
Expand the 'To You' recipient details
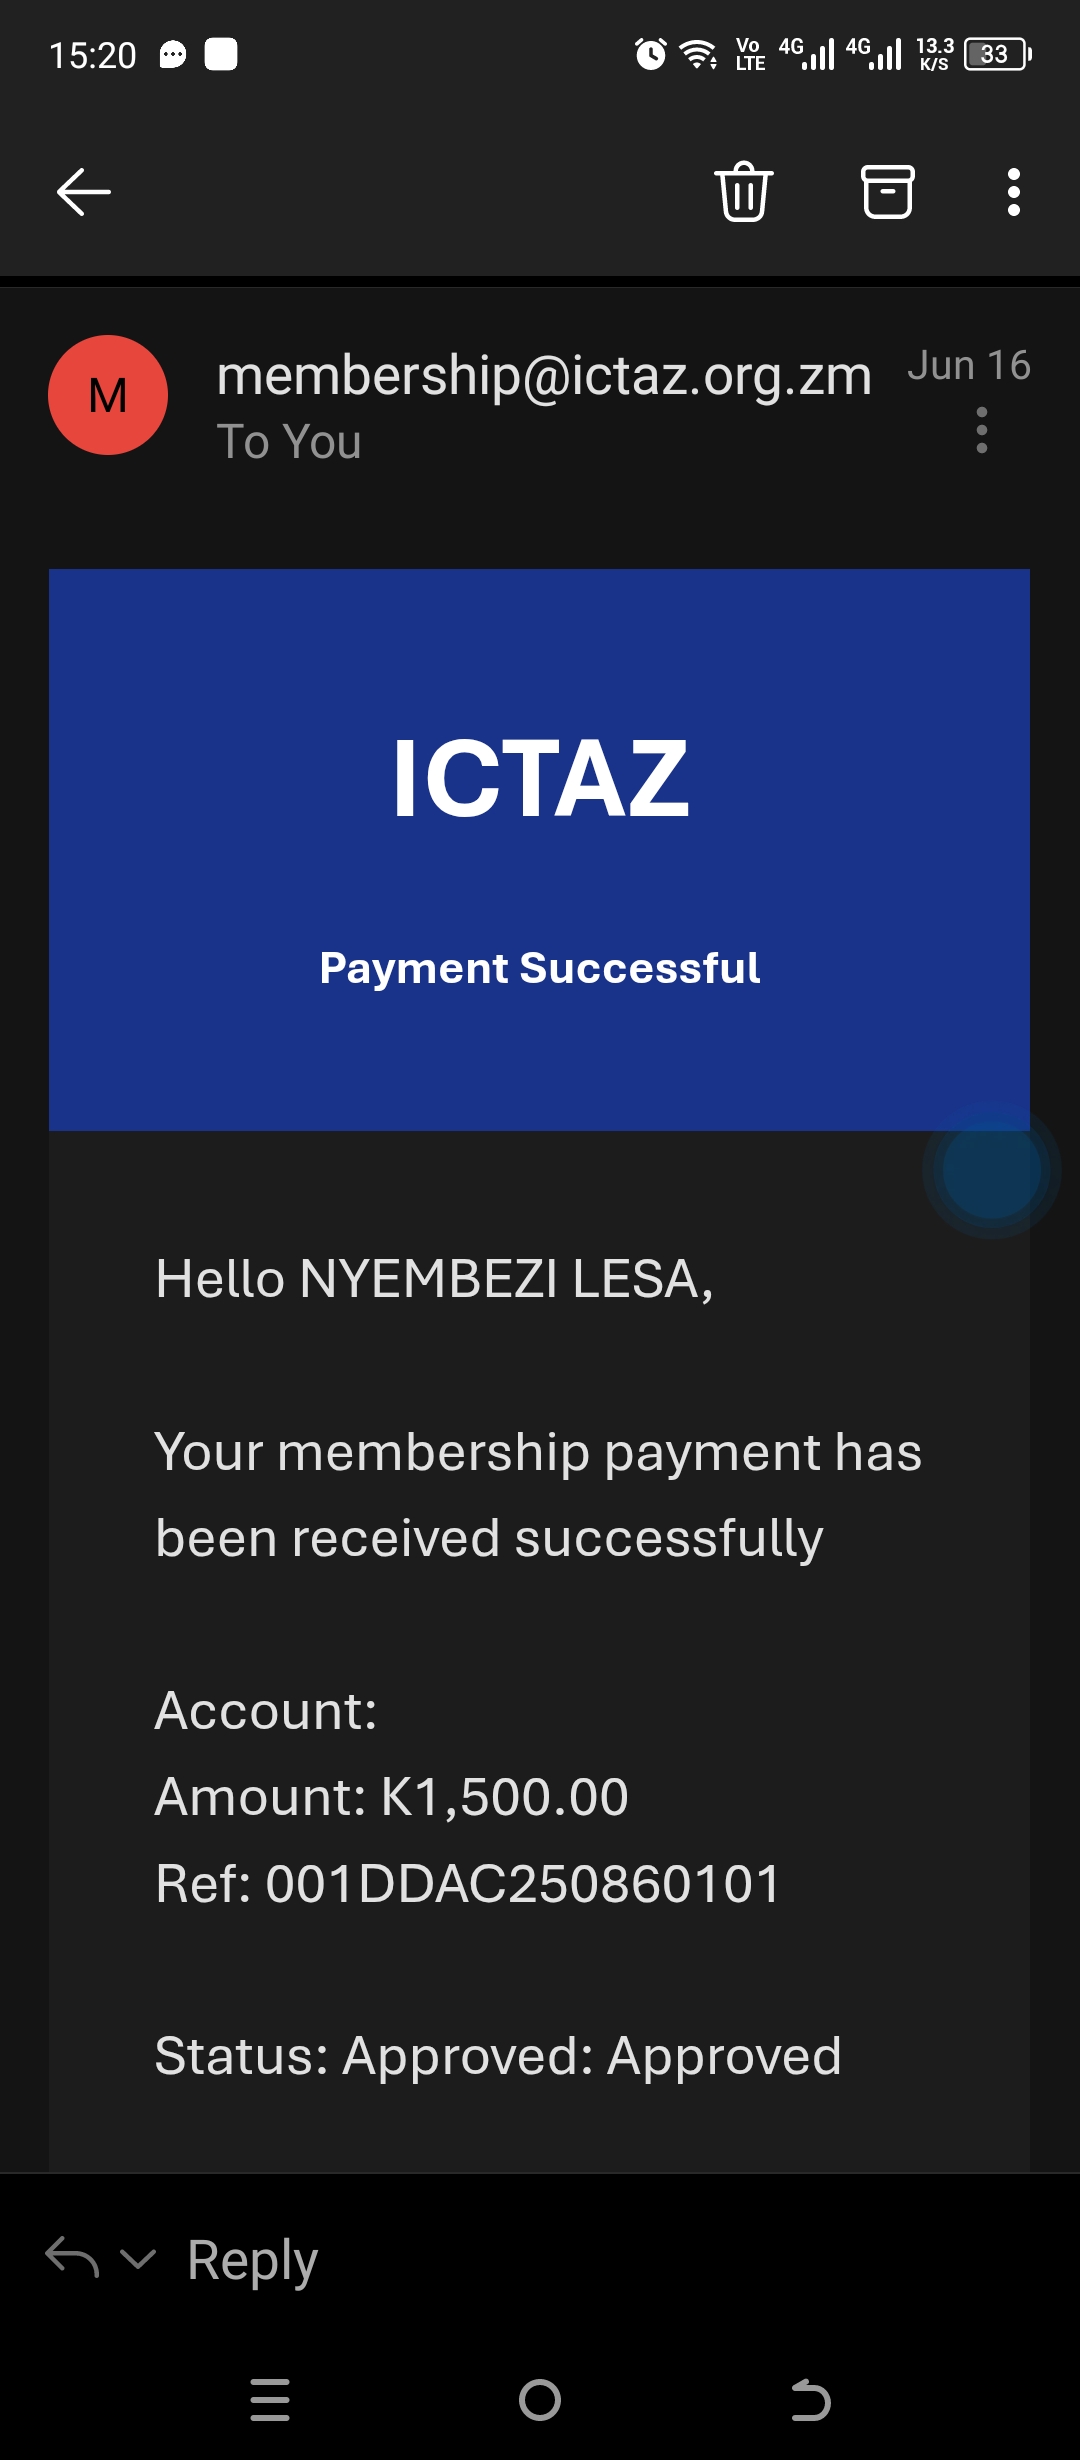289,442
